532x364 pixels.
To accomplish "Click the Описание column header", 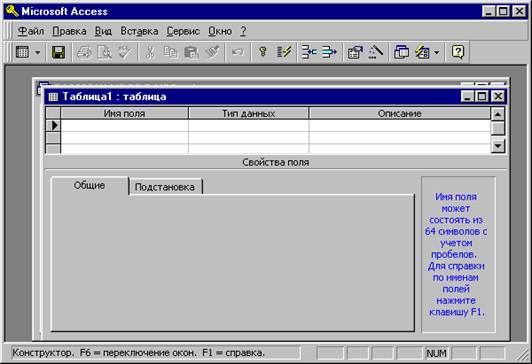I will coord(400,113).
